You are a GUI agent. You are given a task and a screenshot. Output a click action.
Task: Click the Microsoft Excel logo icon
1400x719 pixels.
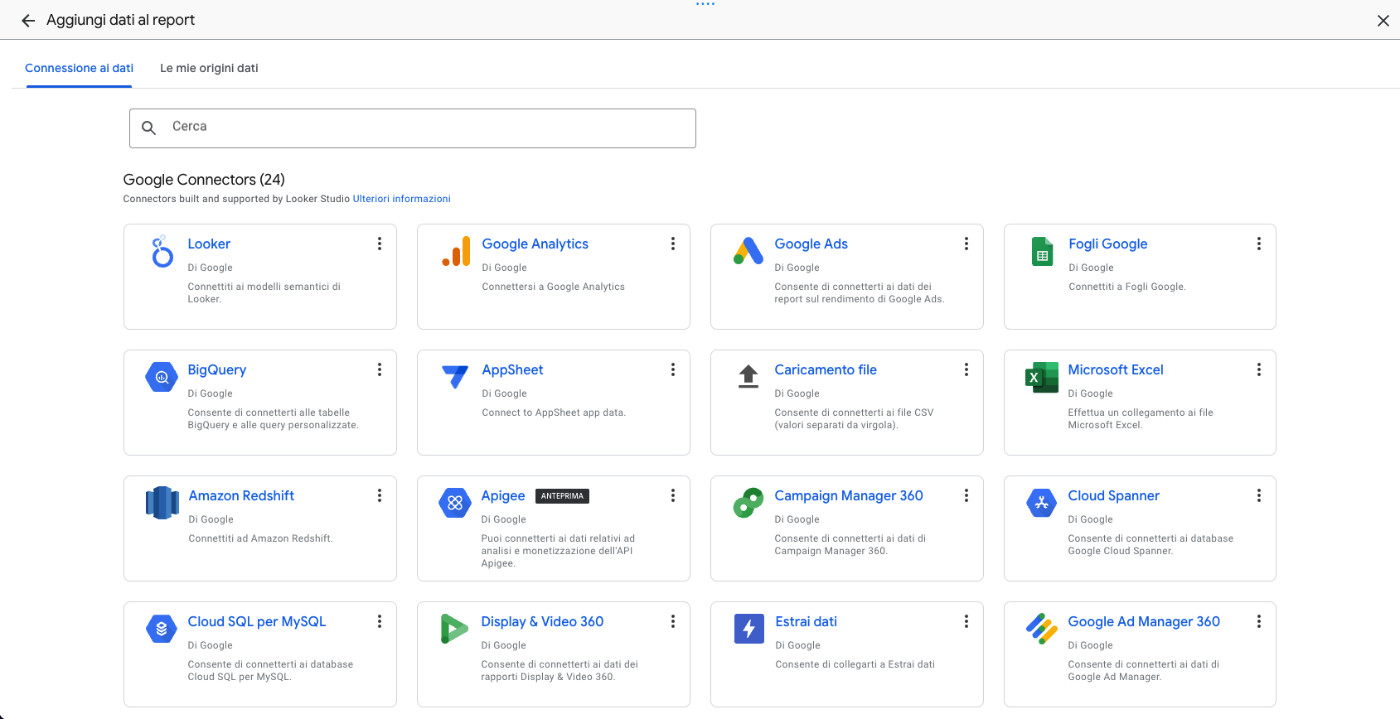pos(1042,377)
